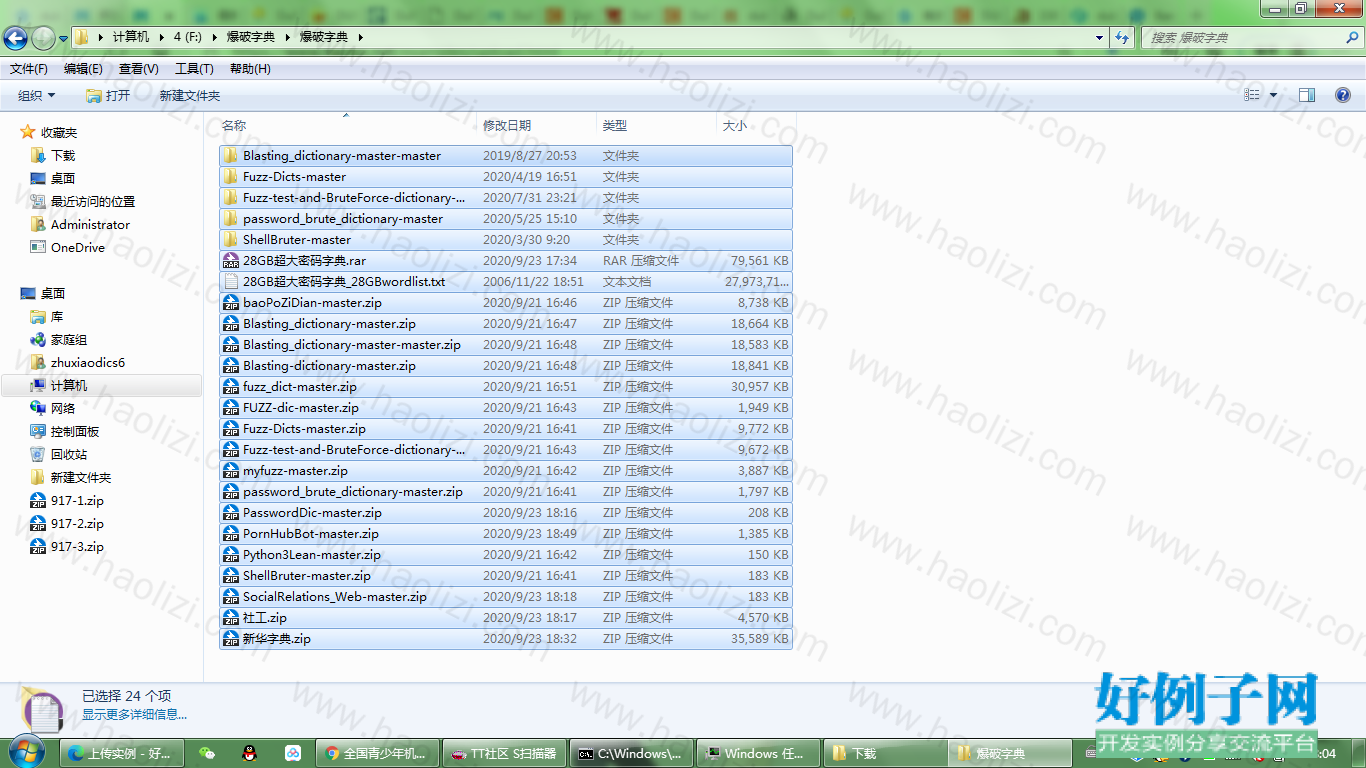Click the 新建文件夹 toolbar button
The height and width of the screenshot is (768, 1366).
(190, 95)
